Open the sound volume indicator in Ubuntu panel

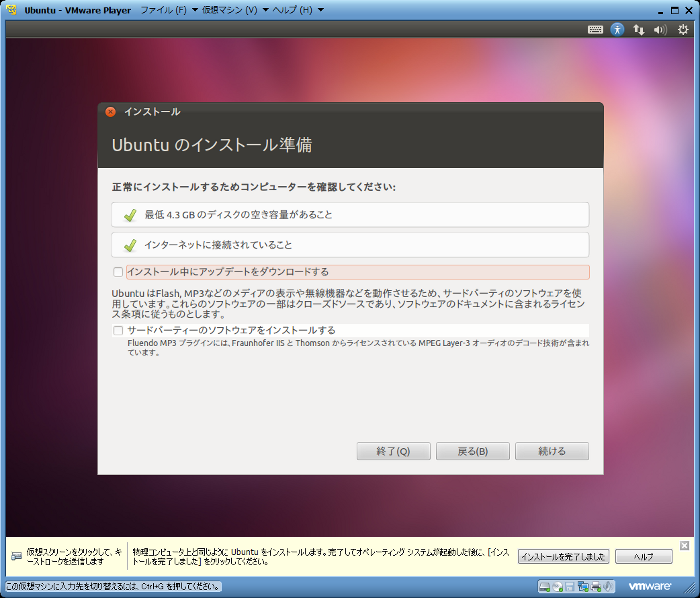coord(660,30)
